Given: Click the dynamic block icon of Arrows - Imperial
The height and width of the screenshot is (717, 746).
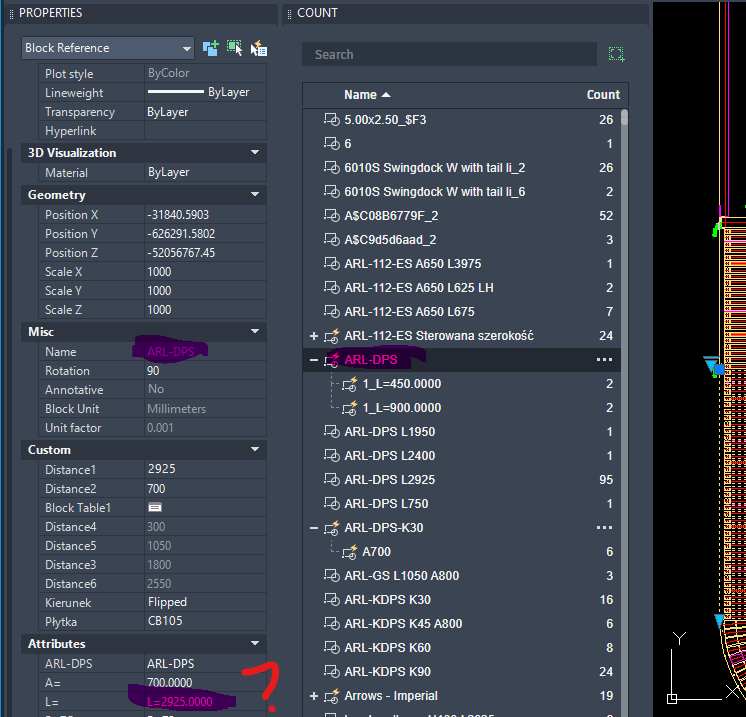Looking at the screenshot, I should pos(332,696).
